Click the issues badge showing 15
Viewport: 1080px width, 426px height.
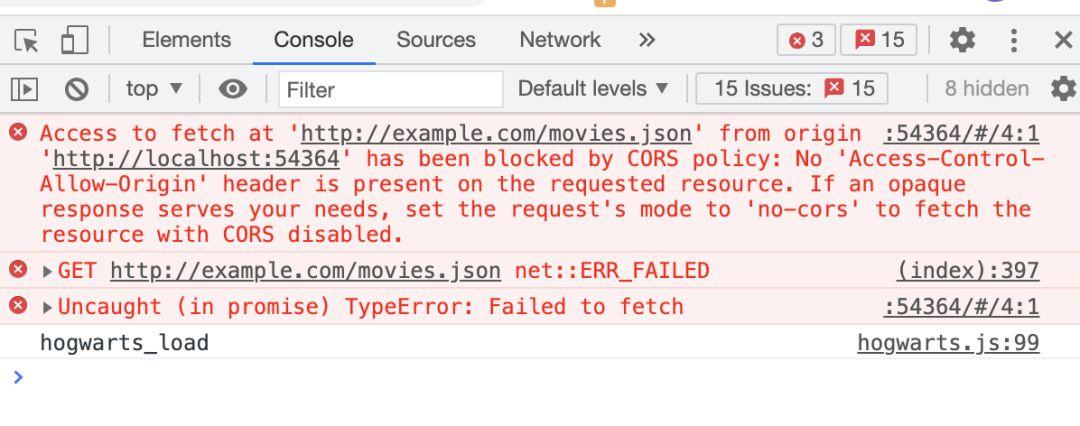click(880, 40)
